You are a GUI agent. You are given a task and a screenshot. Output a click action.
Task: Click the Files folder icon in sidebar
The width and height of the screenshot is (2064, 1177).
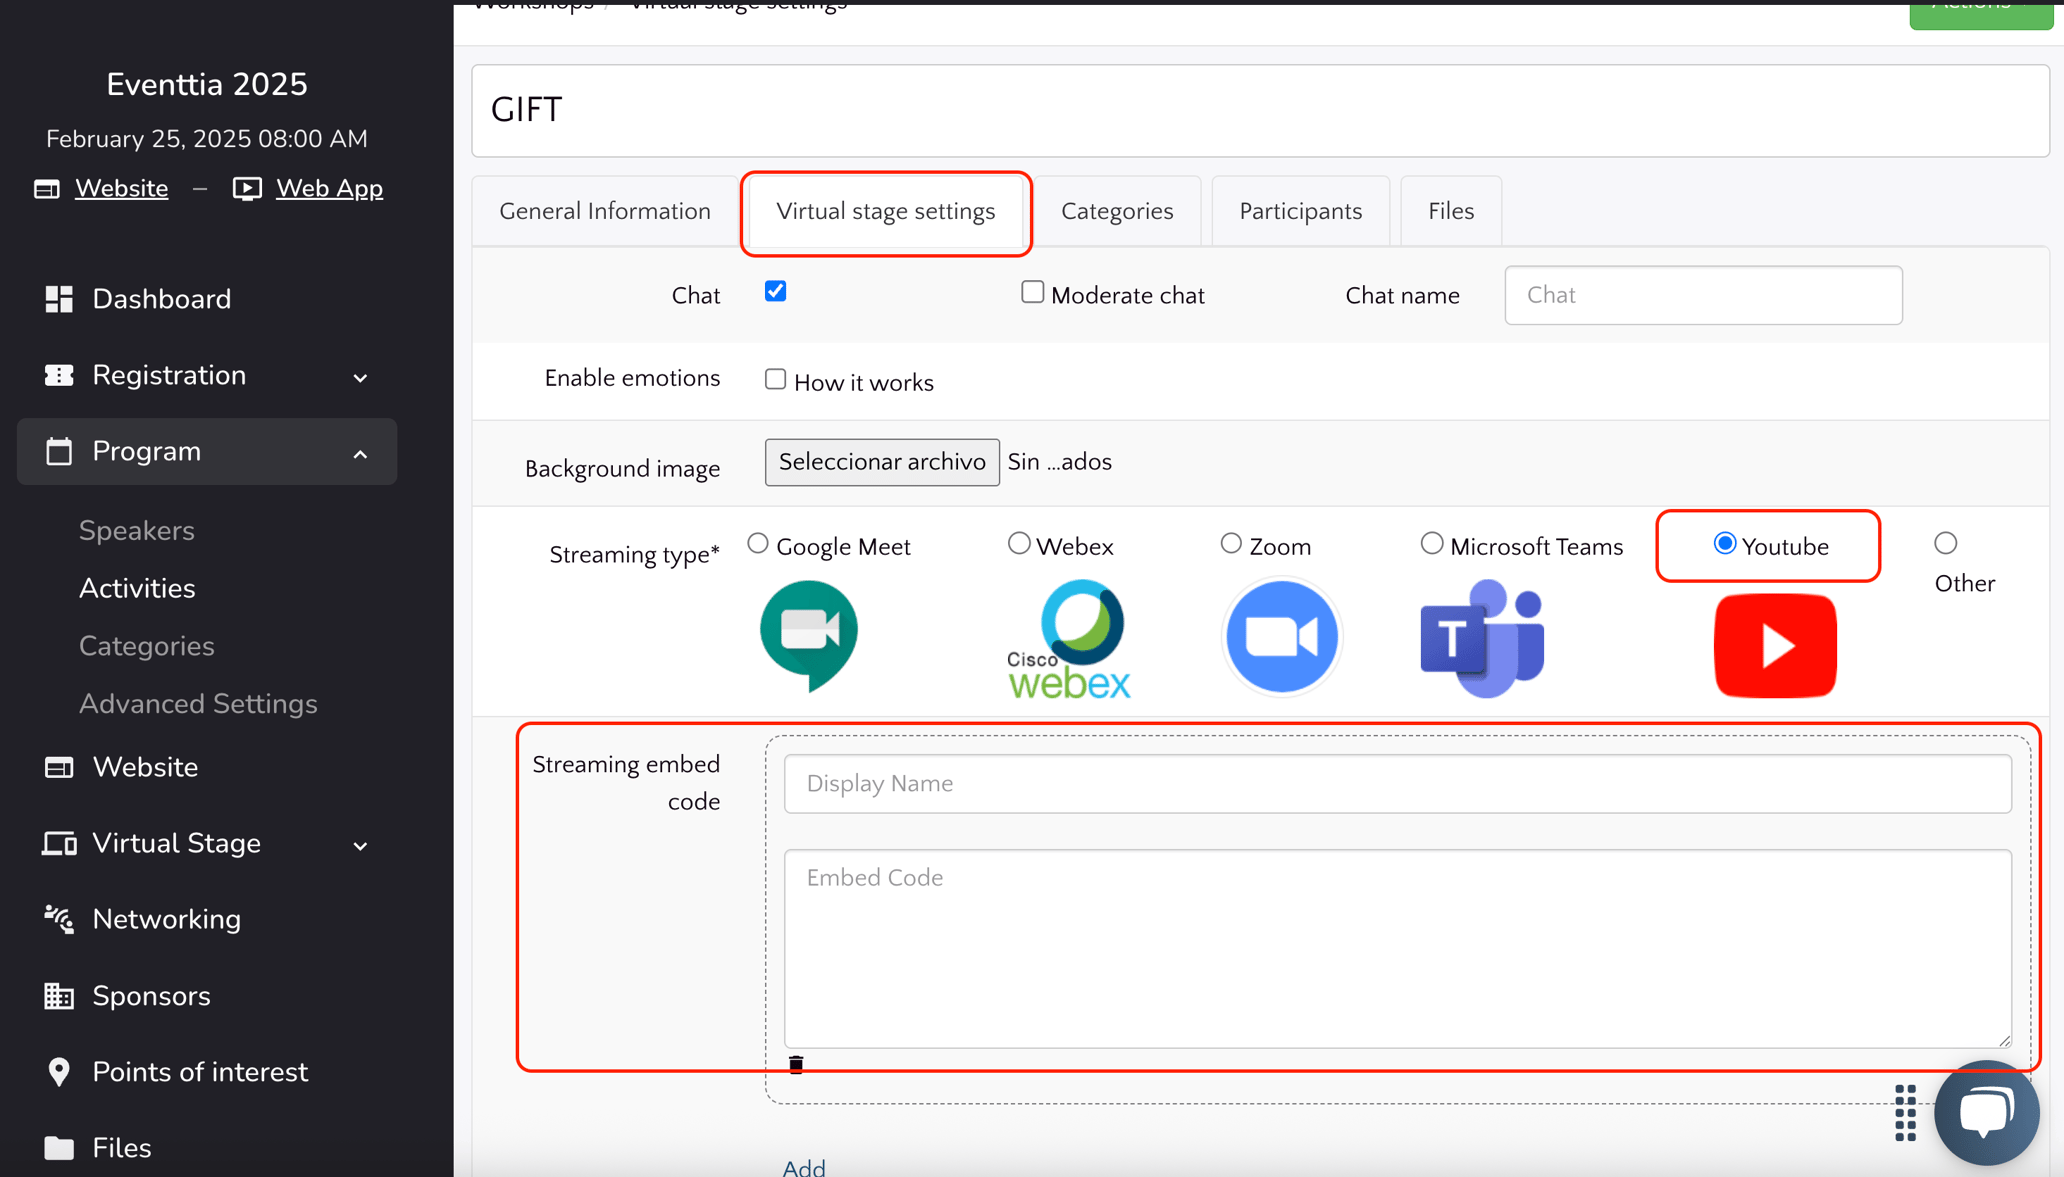tap(59, 1148)
